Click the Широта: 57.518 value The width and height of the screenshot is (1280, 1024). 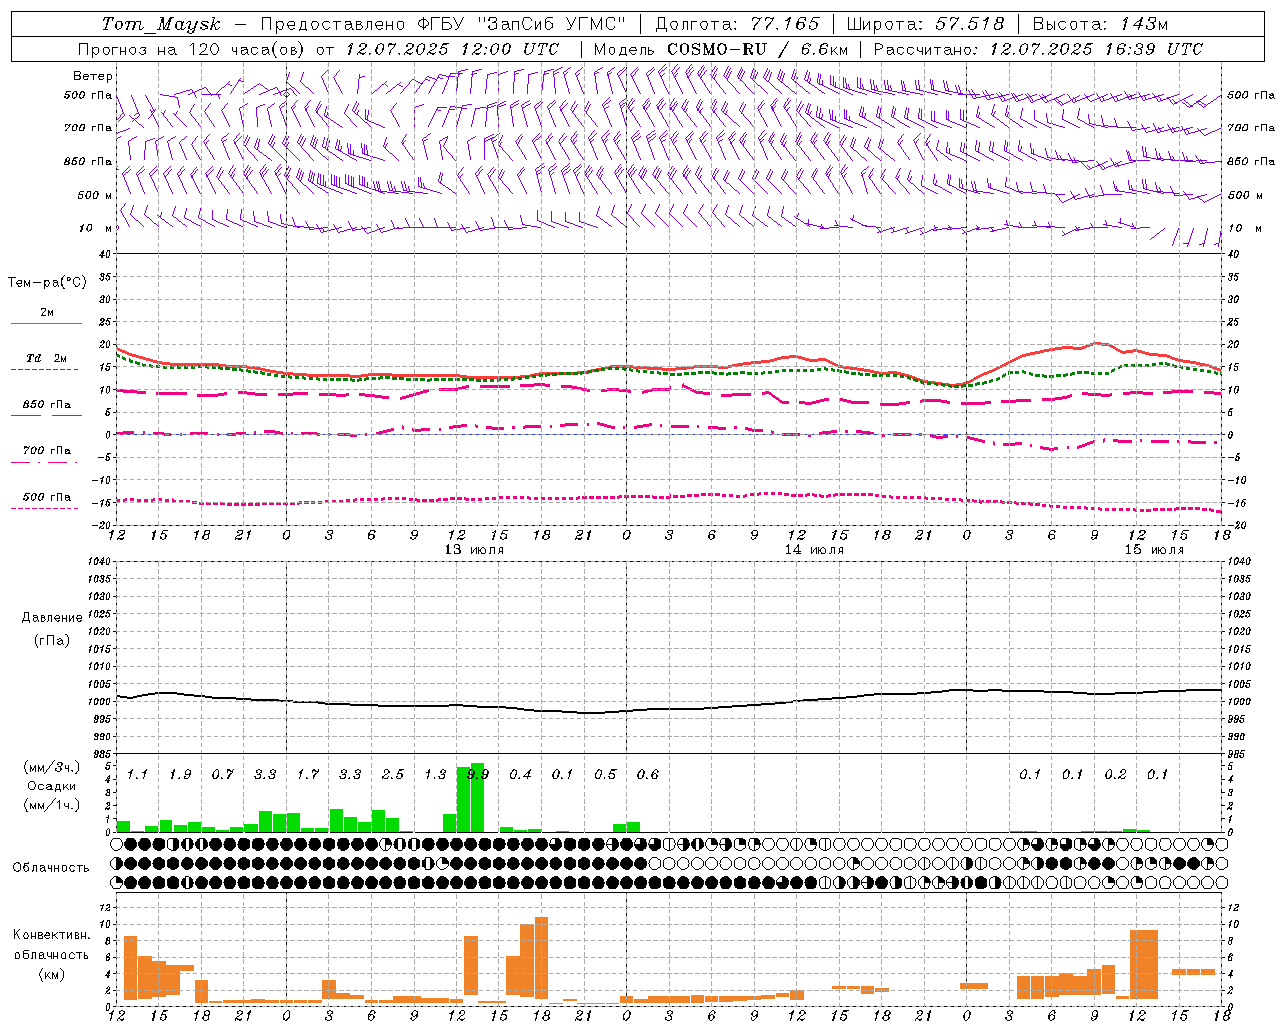point(925,24)
